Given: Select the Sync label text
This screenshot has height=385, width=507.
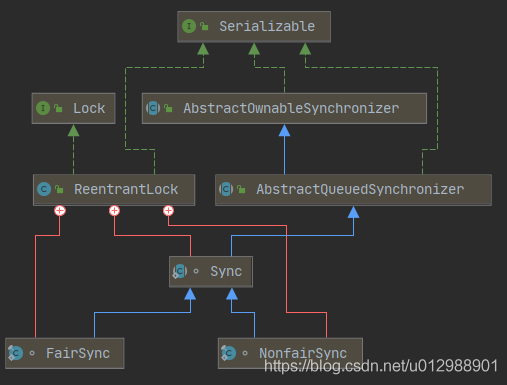Looking at the screenshot, I should tap(226, 271).
